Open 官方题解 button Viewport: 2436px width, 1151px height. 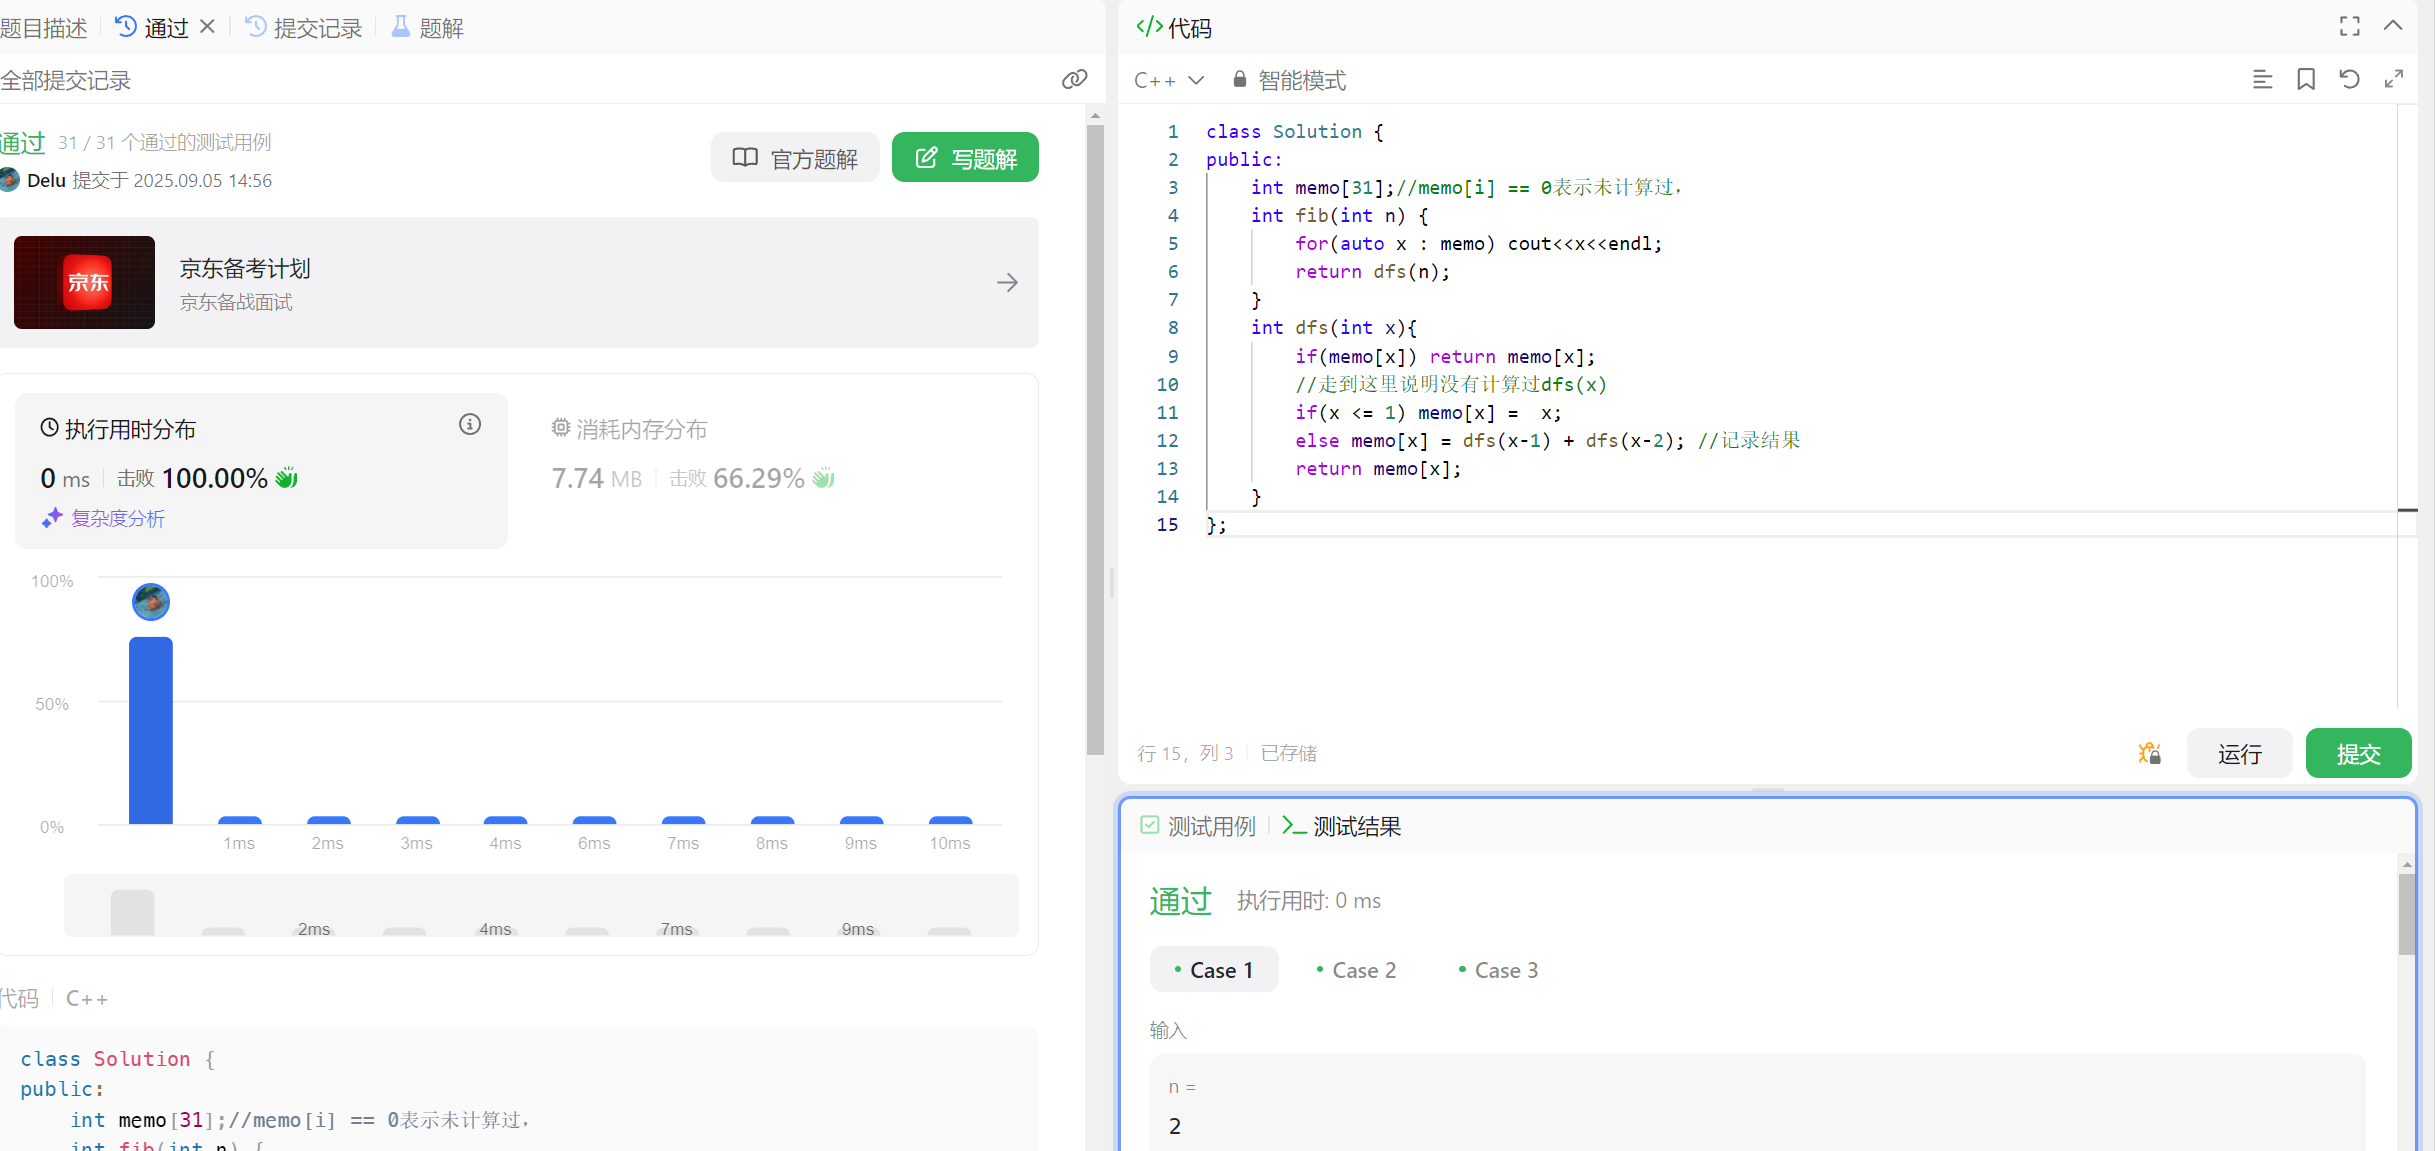[795, 158]
